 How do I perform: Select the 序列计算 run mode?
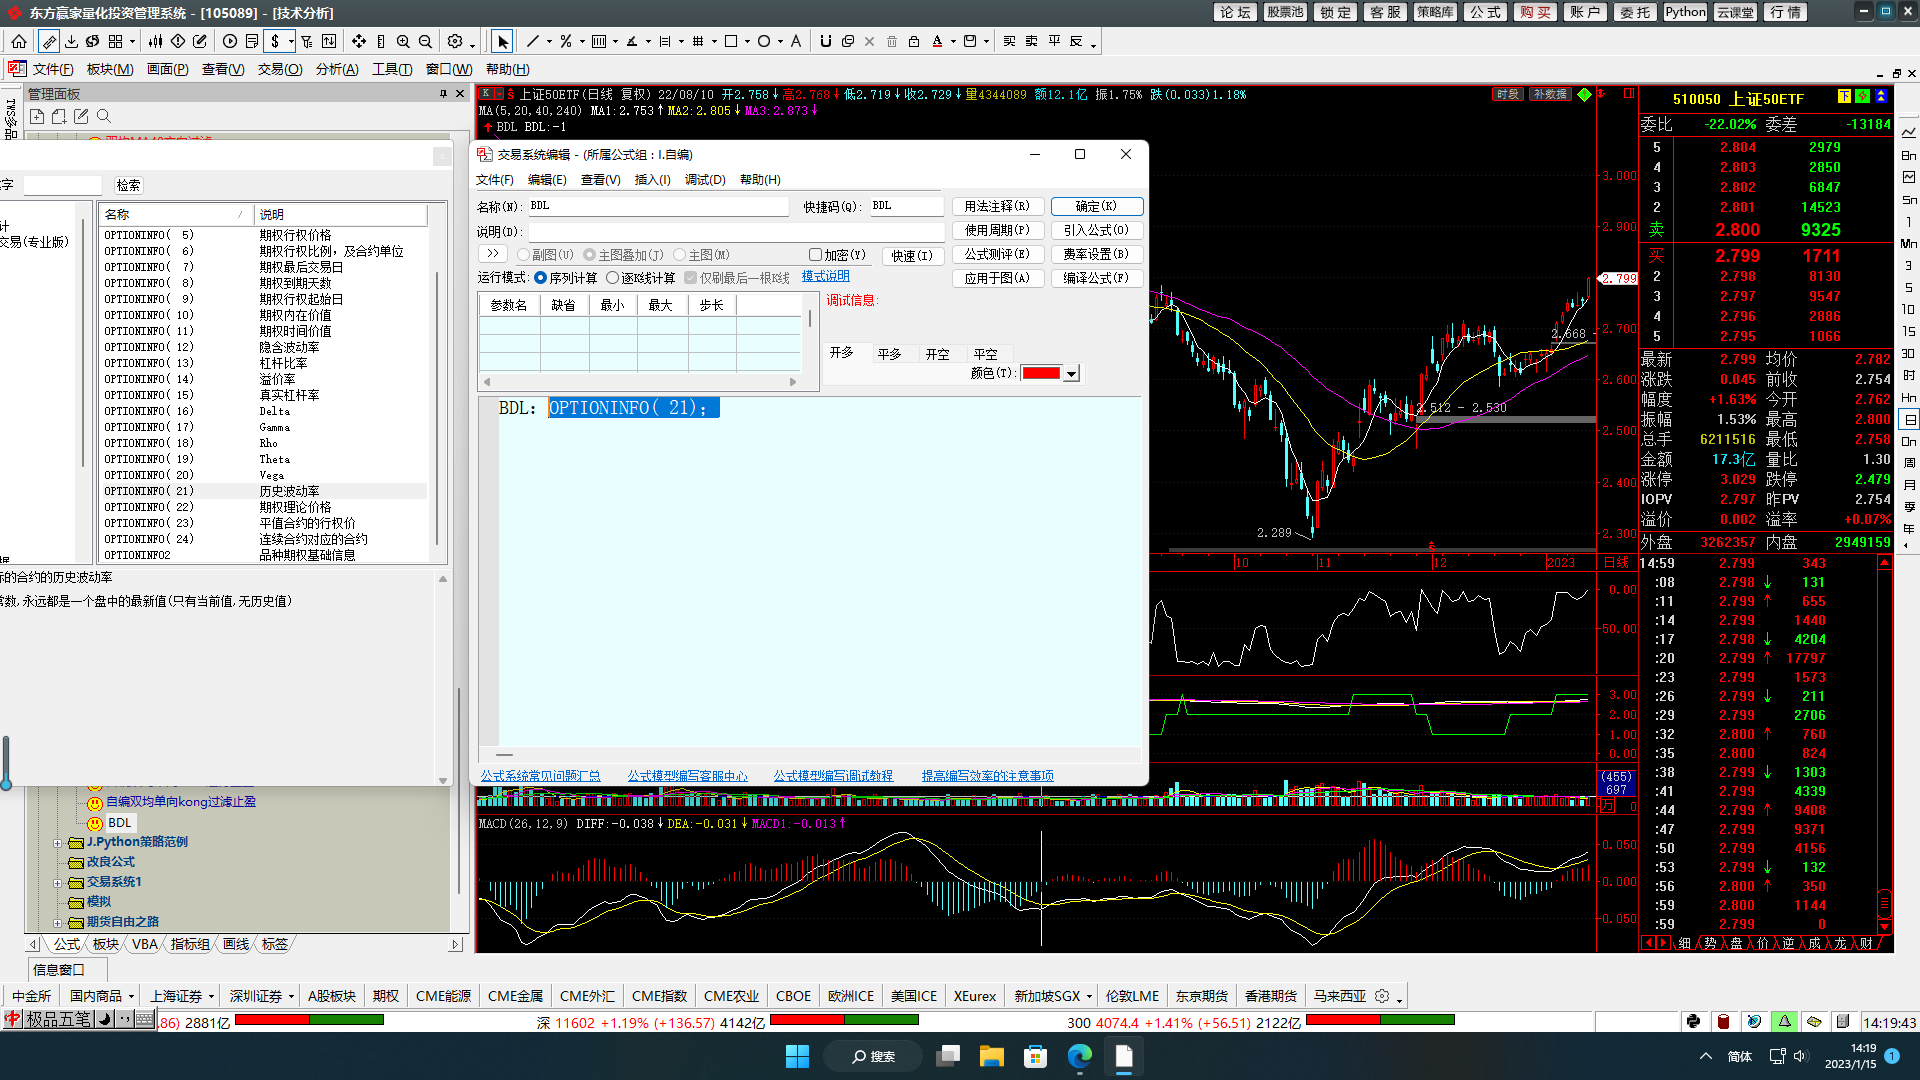click(541, 278)
